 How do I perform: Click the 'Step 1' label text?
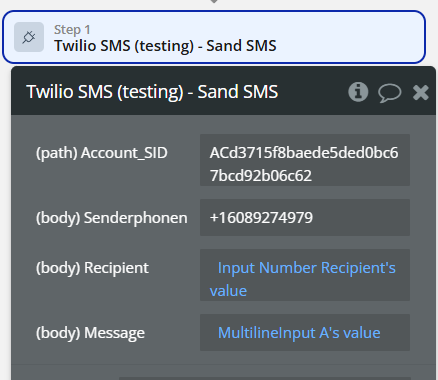click(x=72, y=30)
